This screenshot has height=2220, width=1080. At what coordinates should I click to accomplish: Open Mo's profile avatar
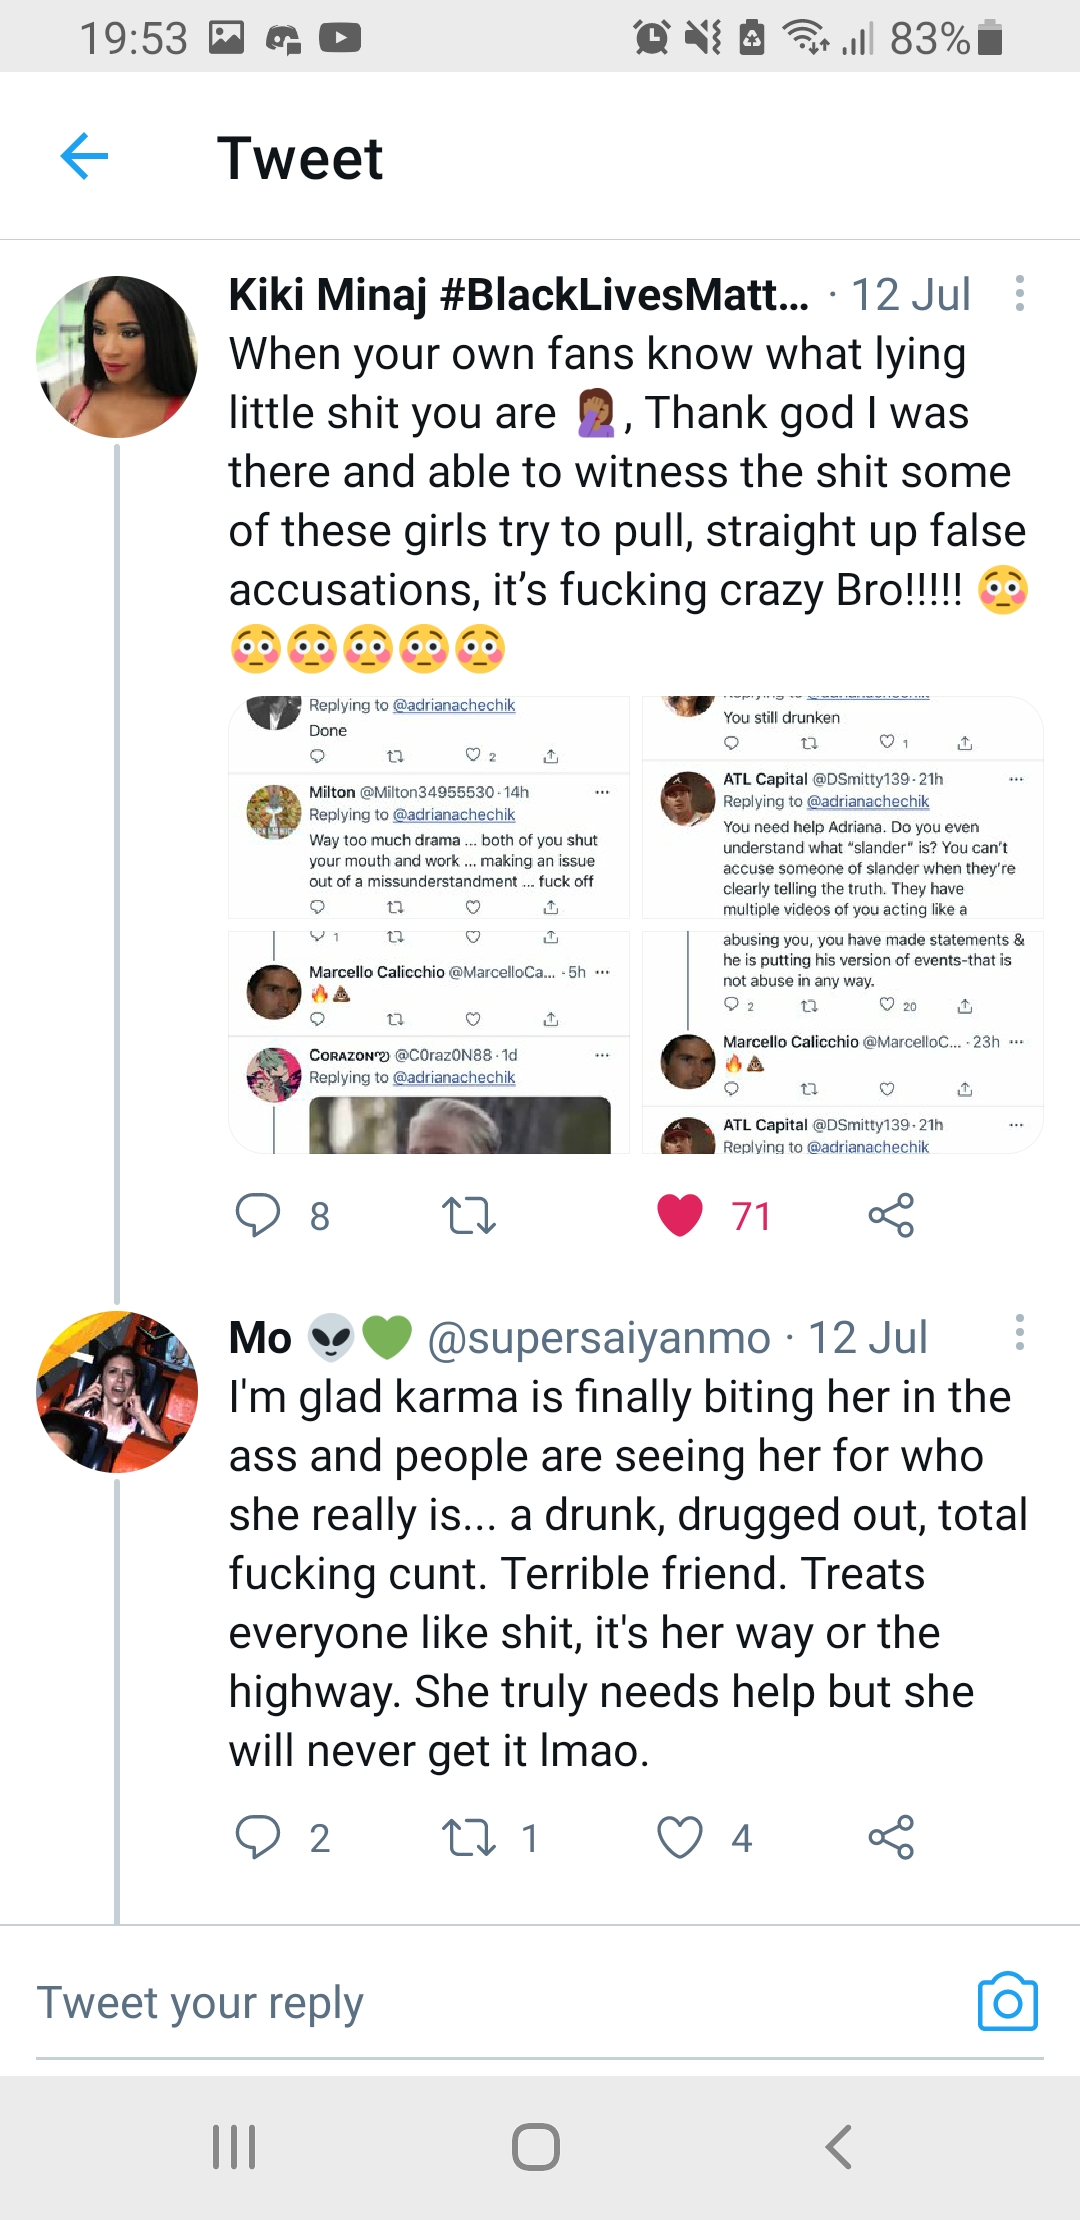pos(117,1391)
